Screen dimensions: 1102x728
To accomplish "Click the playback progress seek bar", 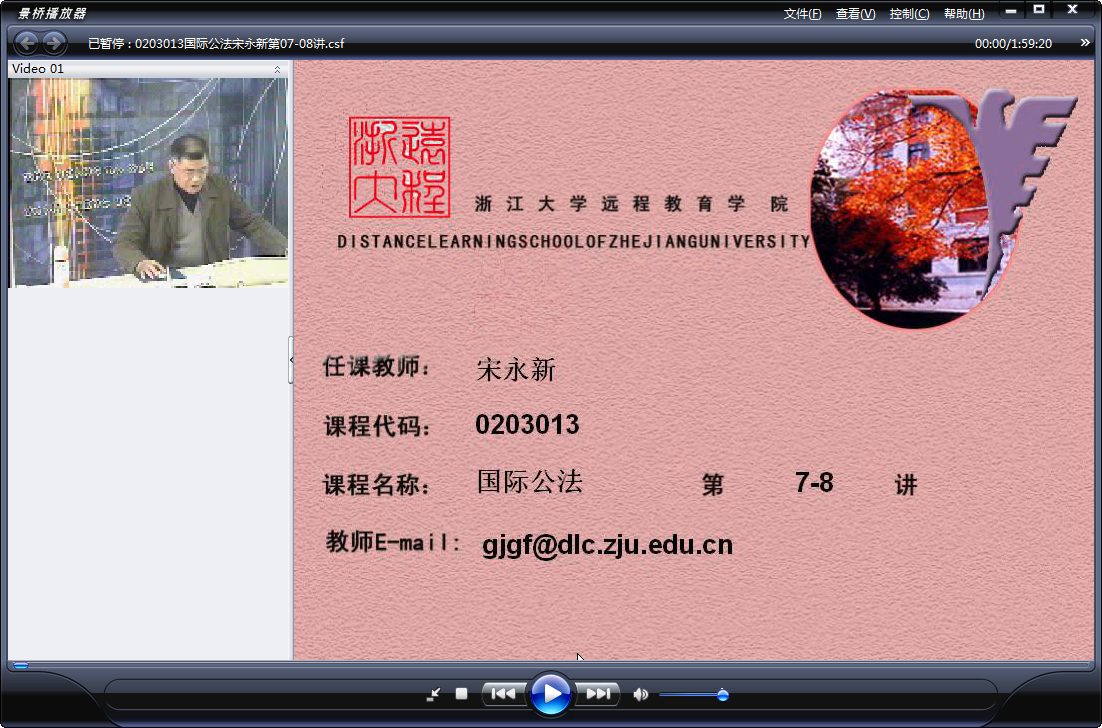I will [550, 665].
